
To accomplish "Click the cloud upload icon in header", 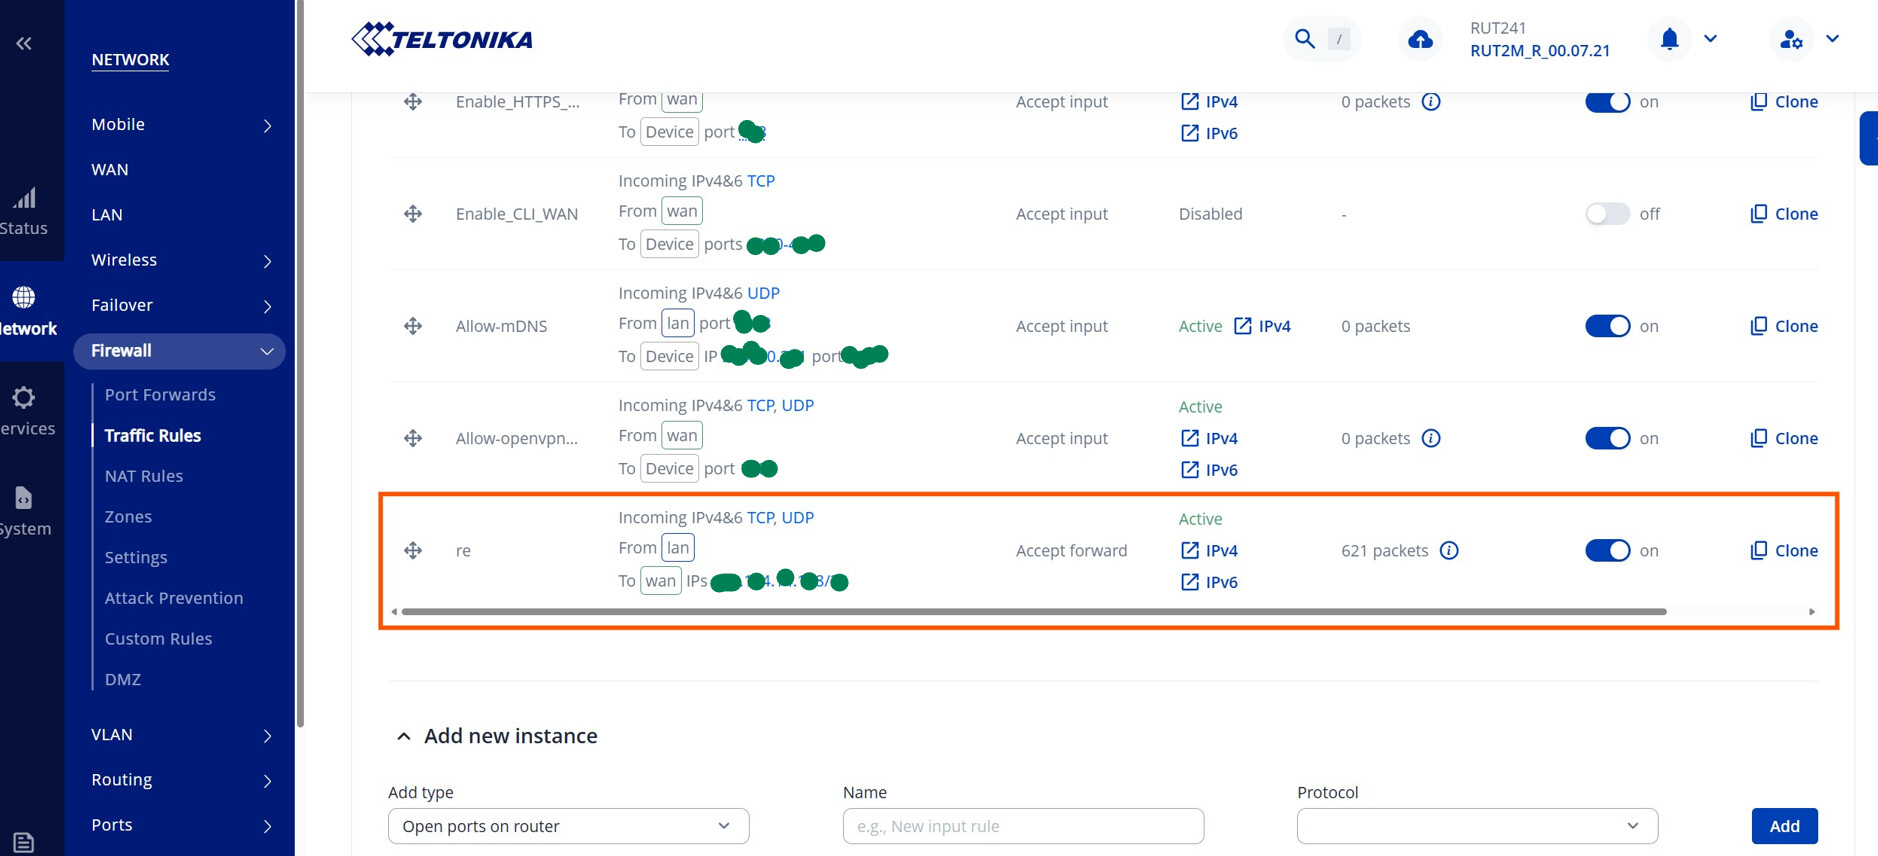I will pos(1420,40).
